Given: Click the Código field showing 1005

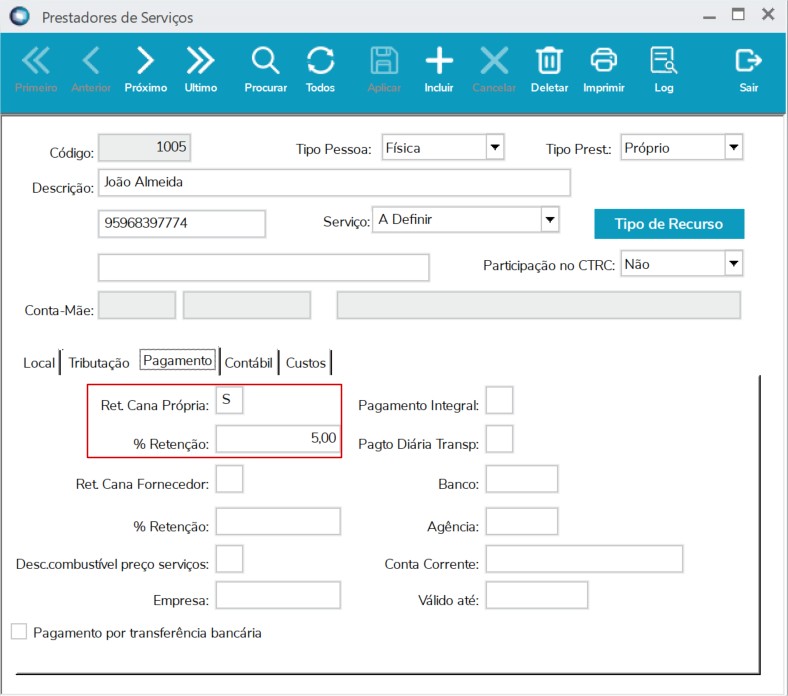Looking at the screenshot, I should click(x=144, y=147).
